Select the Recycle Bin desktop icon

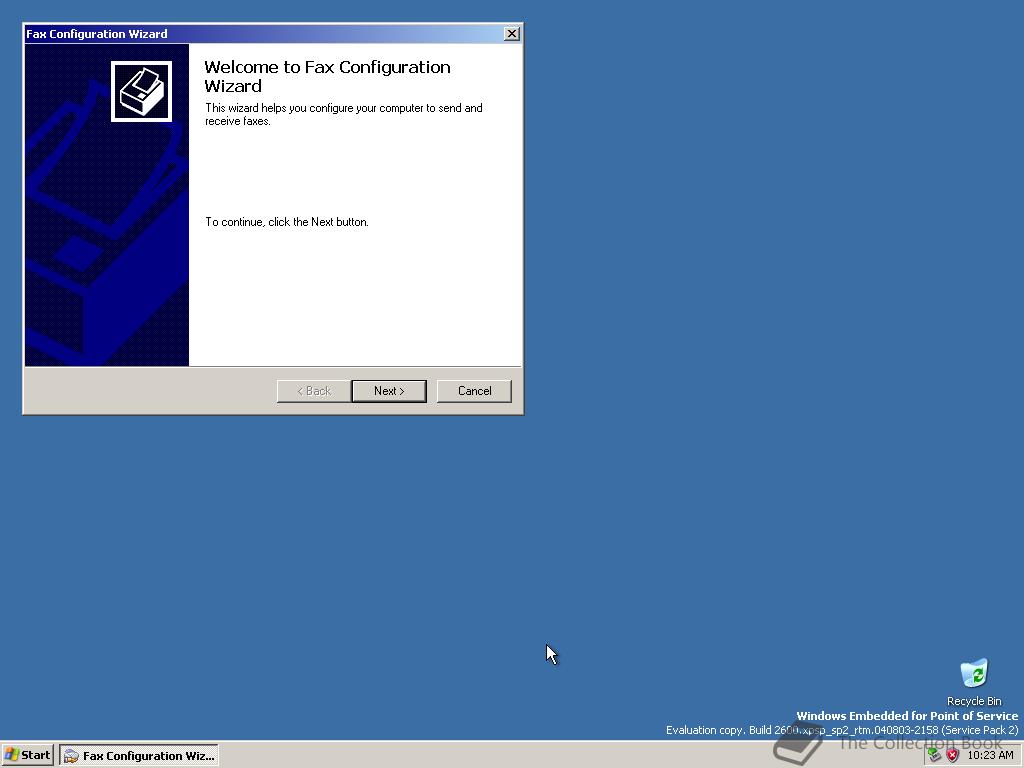tap(974, 682)
